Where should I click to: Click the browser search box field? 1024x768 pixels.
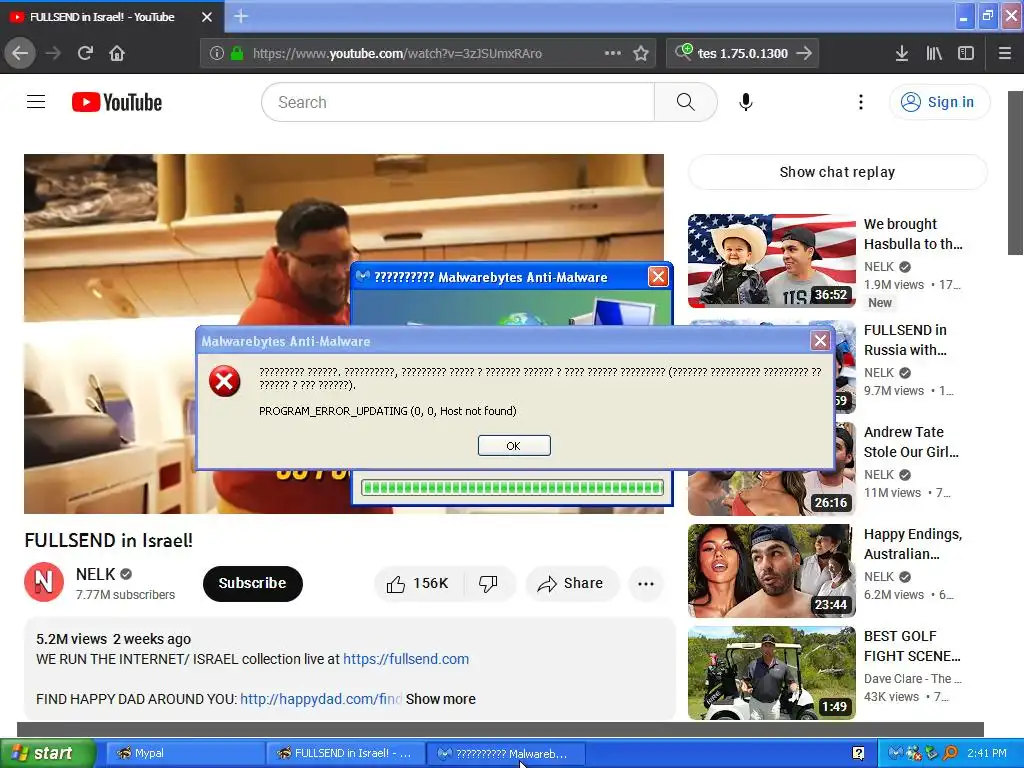click(743, 54)
